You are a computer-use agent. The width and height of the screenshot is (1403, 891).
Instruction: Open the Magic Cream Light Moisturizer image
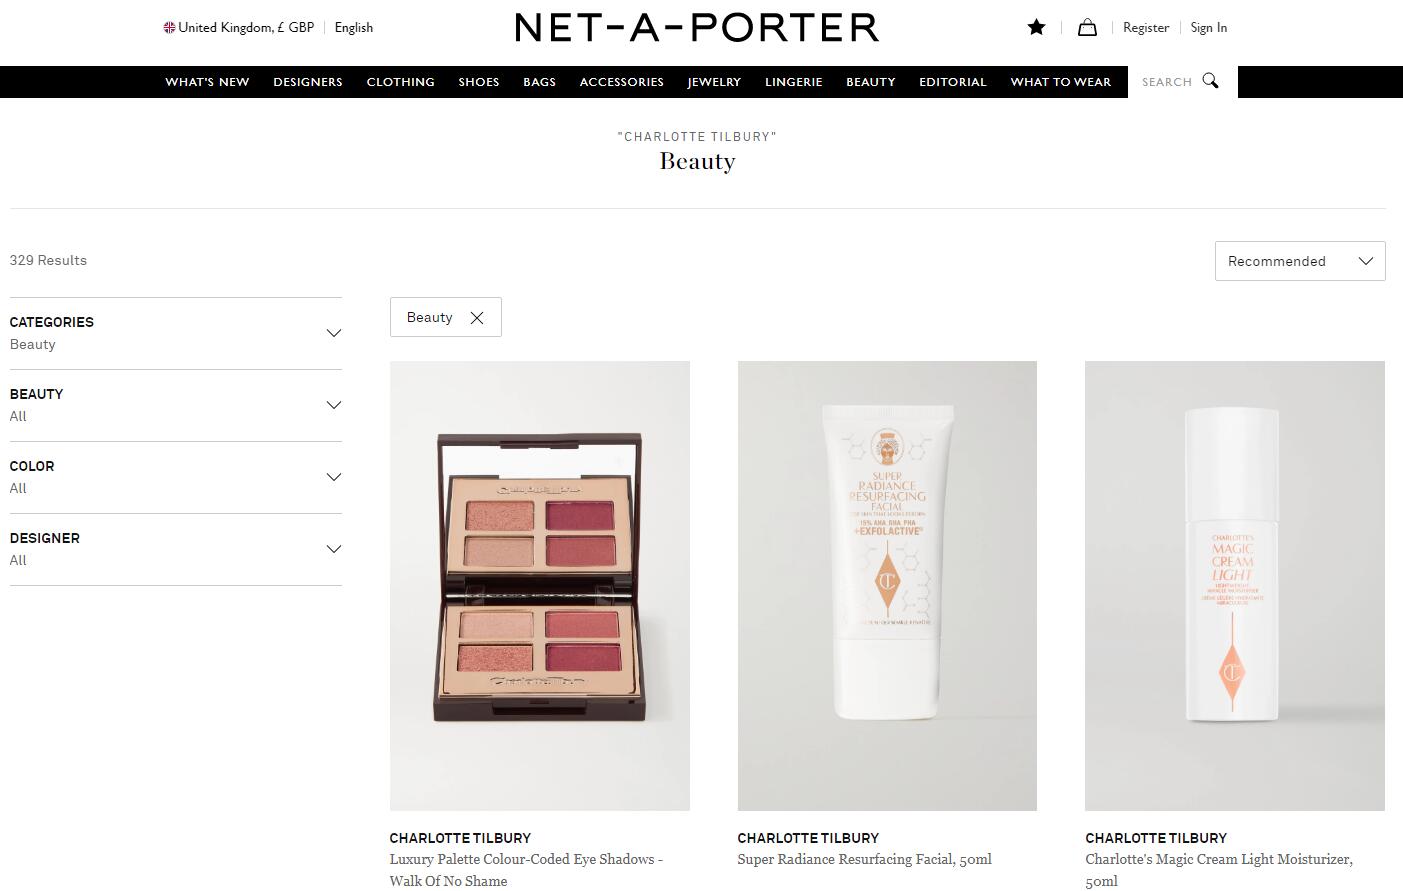tap(1234, 585)
